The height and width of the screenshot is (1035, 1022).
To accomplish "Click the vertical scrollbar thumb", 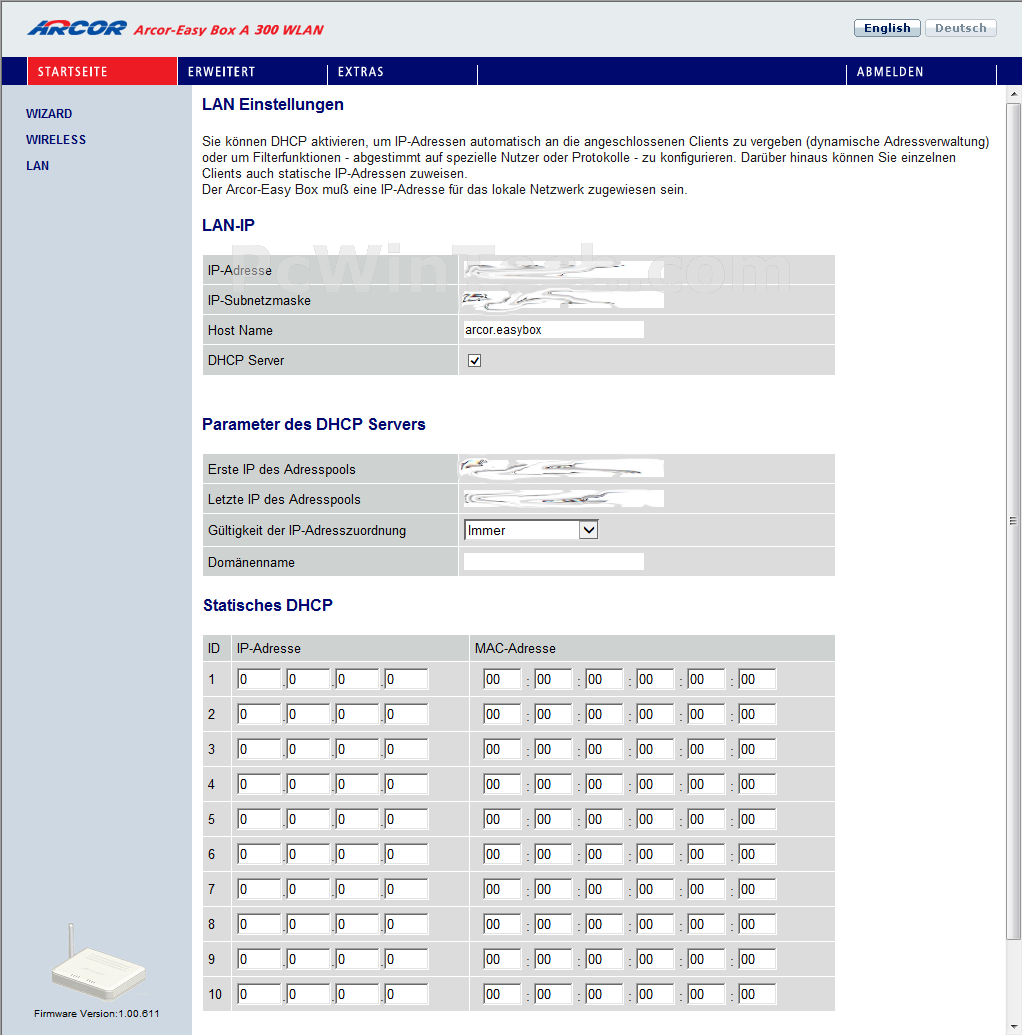I will coord(1013,521).
